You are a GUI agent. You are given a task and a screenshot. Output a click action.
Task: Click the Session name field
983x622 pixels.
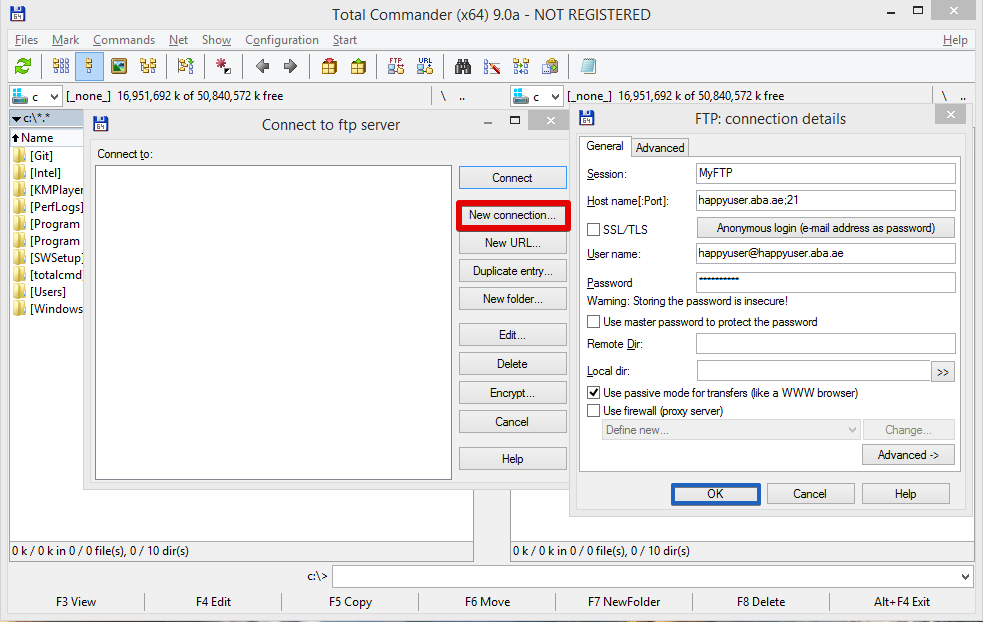point(826,173)
